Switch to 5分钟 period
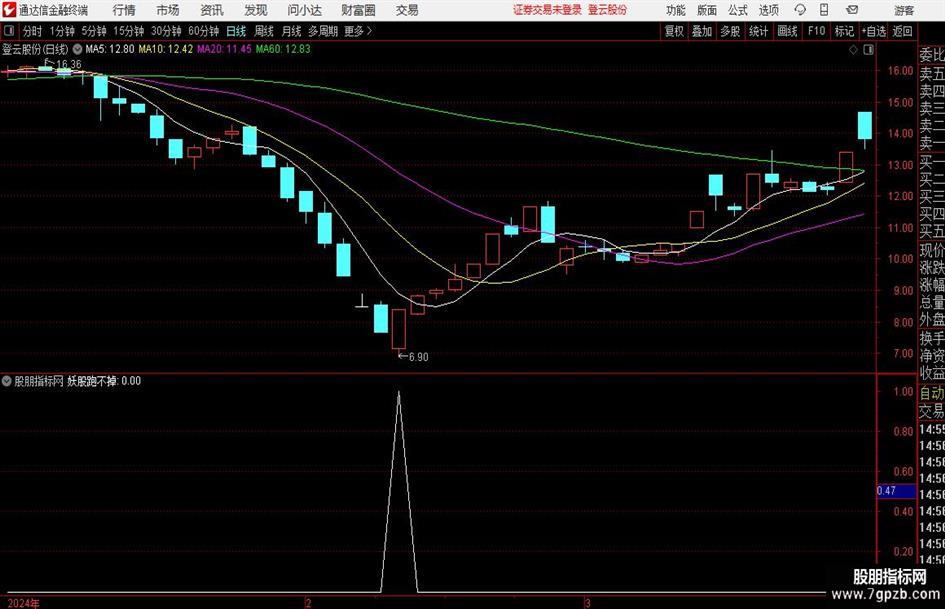Image resolution: width=945 pixels, height=609 pixels. point(93,31)
